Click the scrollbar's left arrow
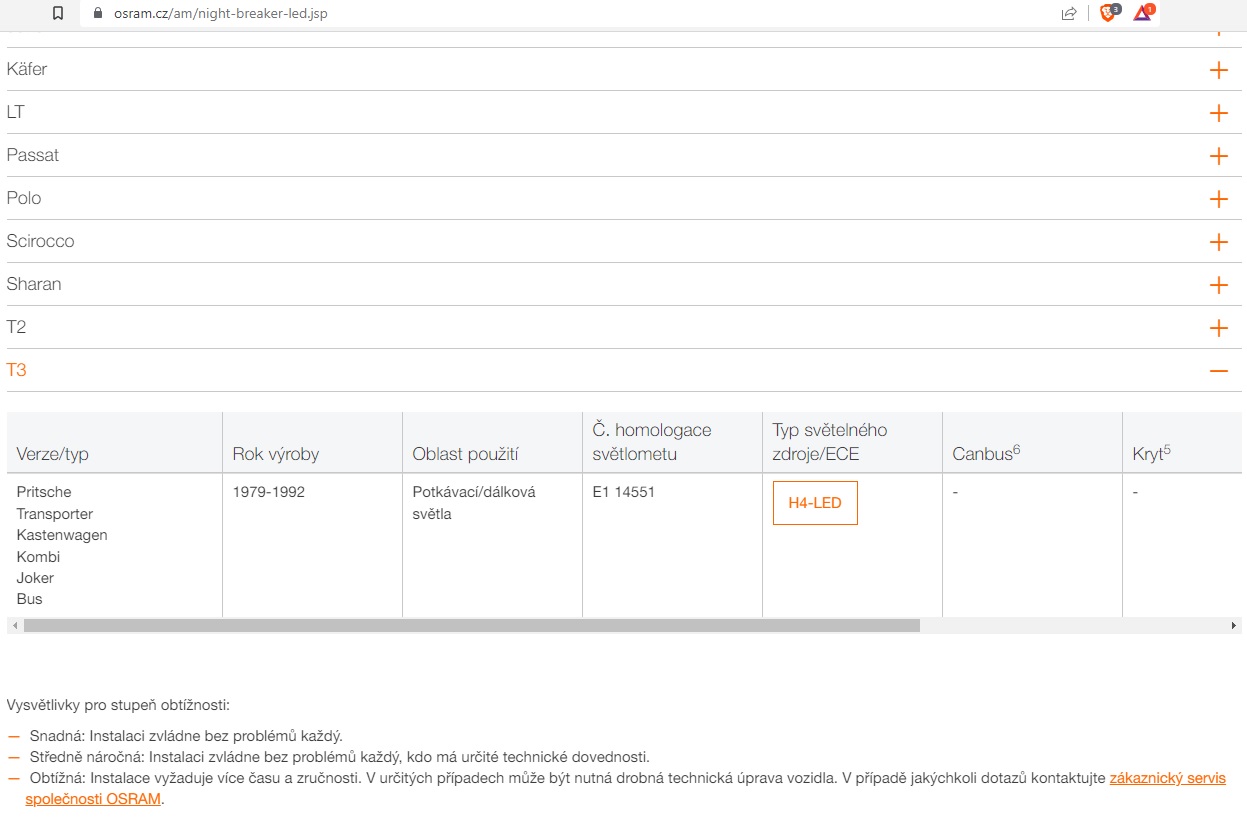Viewport: 1247px width, 820px height. pyautogui.click(x=13, y=625)
